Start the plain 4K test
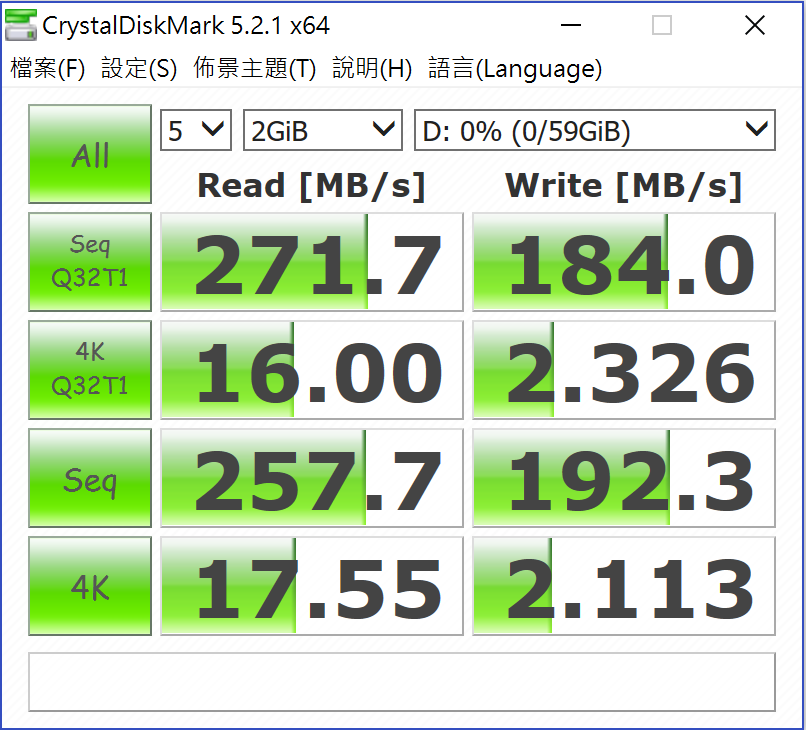 (90, 586)
